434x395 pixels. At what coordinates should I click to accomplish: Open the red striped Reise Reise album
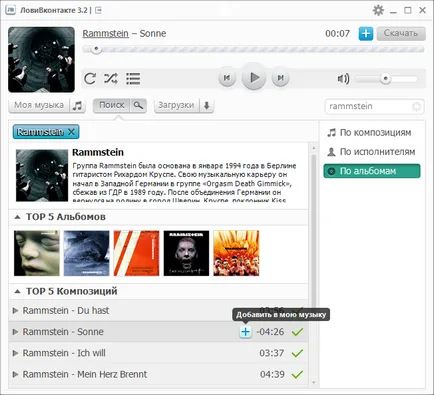pos(136,253)
